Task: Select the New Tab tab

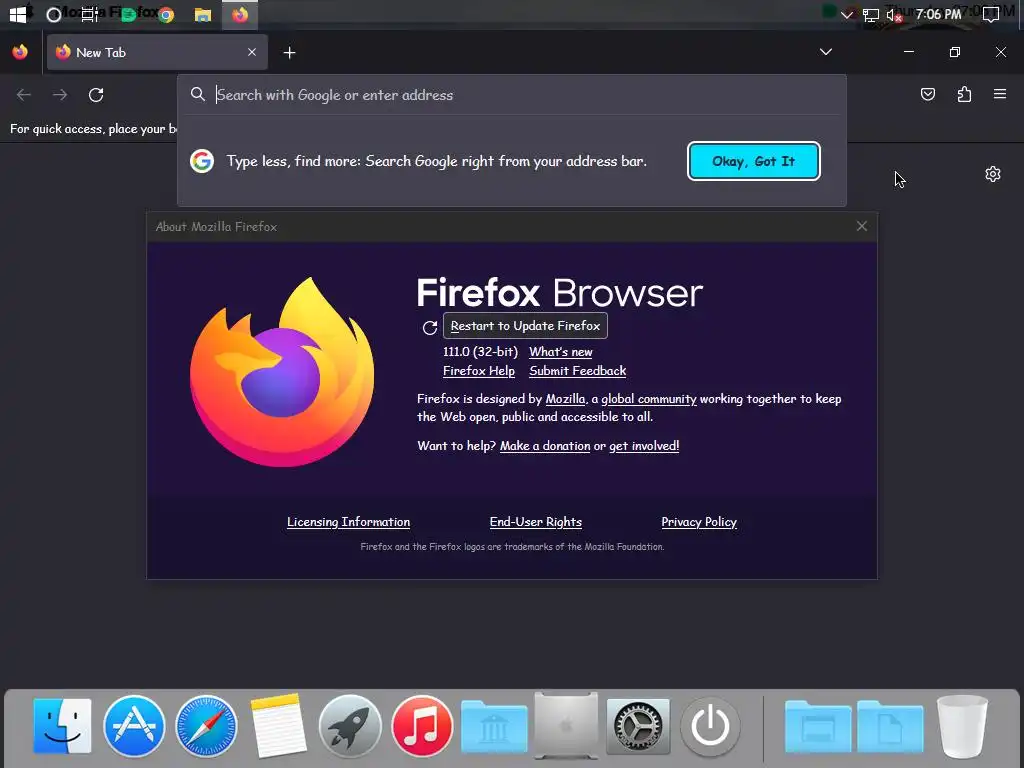Action: coord(157,52)
